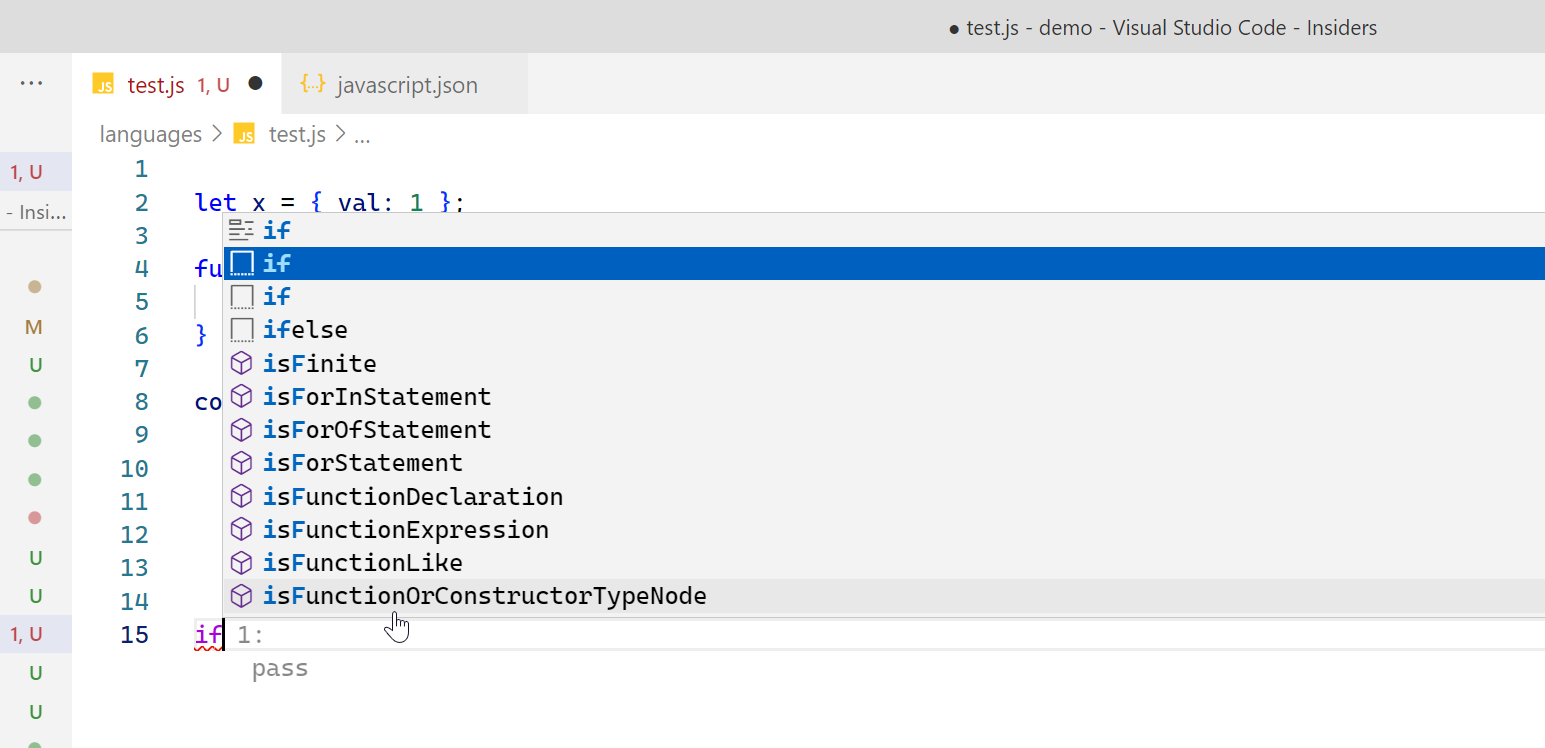Image resolution: width=1545 pixels, height=748 pixels.
Task: Choose the isFunctionOrConstructorTypeNode completion
Action: pos(485,595)
